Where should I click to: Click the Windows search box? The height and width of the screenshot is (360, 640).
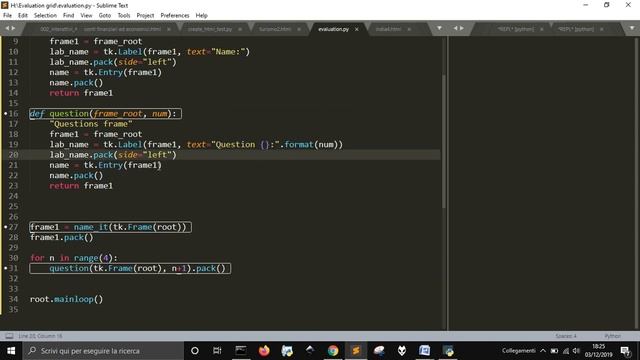coord(103,351)
